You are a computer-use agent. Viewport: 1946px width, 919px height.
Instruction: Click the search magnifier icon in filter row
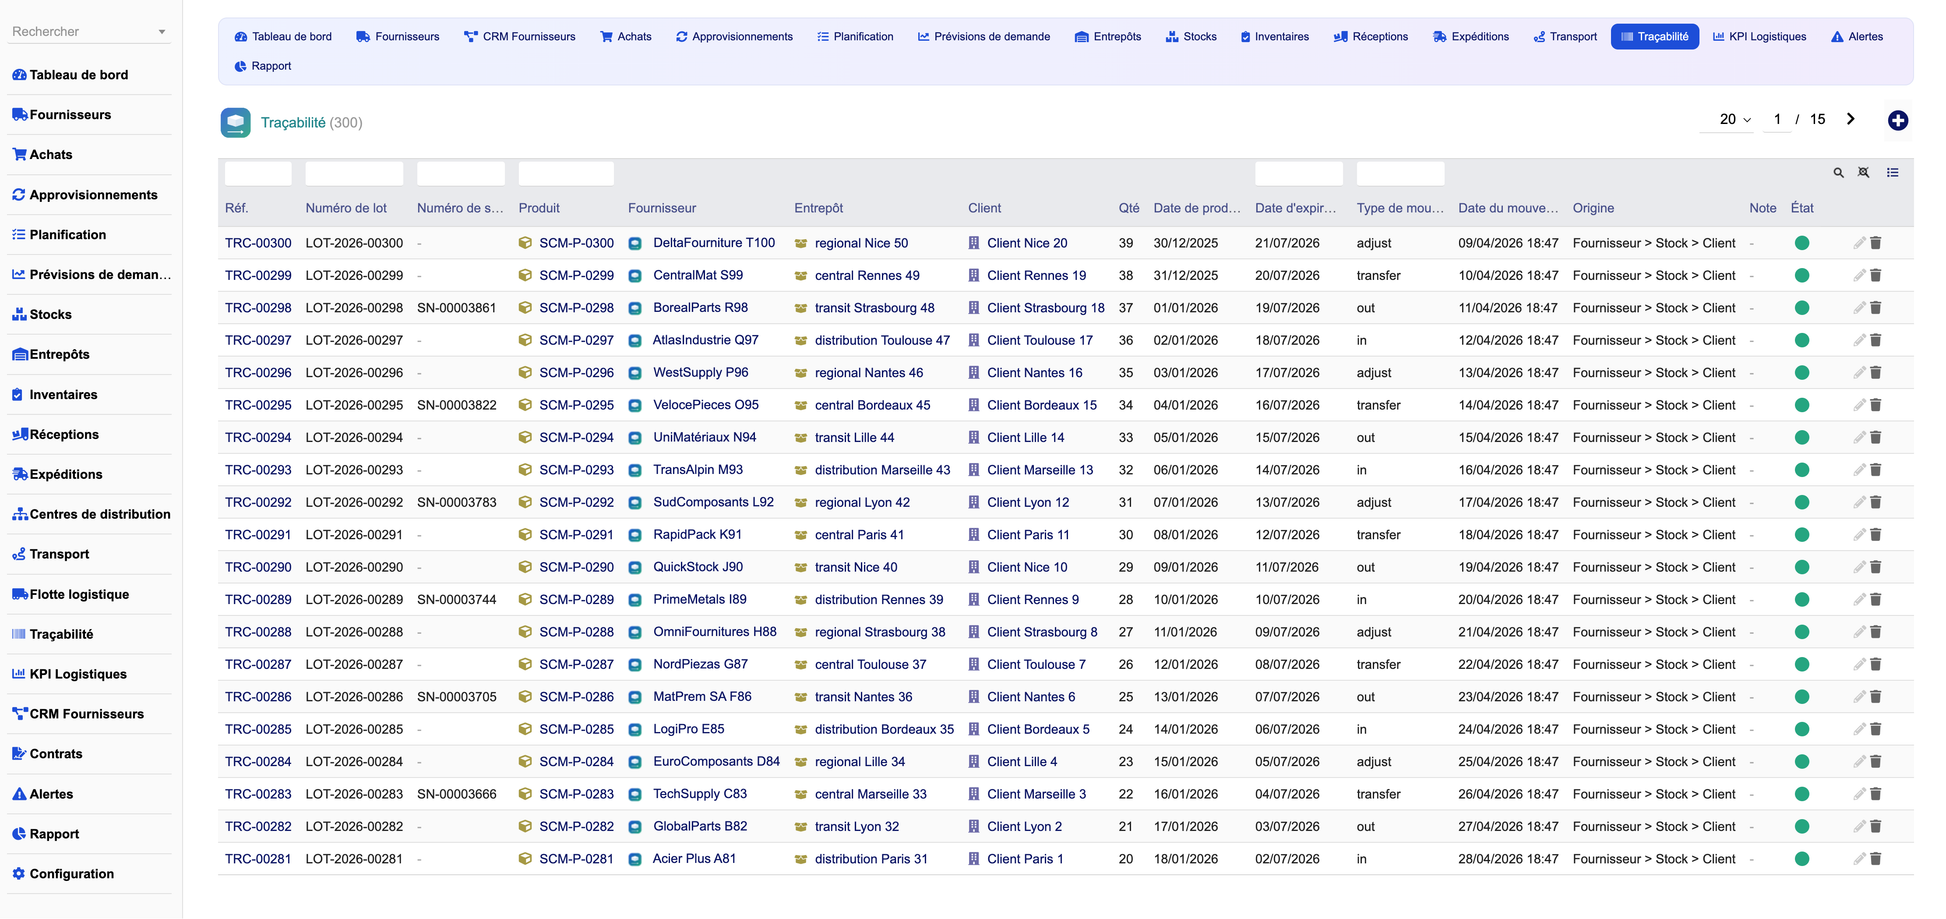click(1838, 173)
